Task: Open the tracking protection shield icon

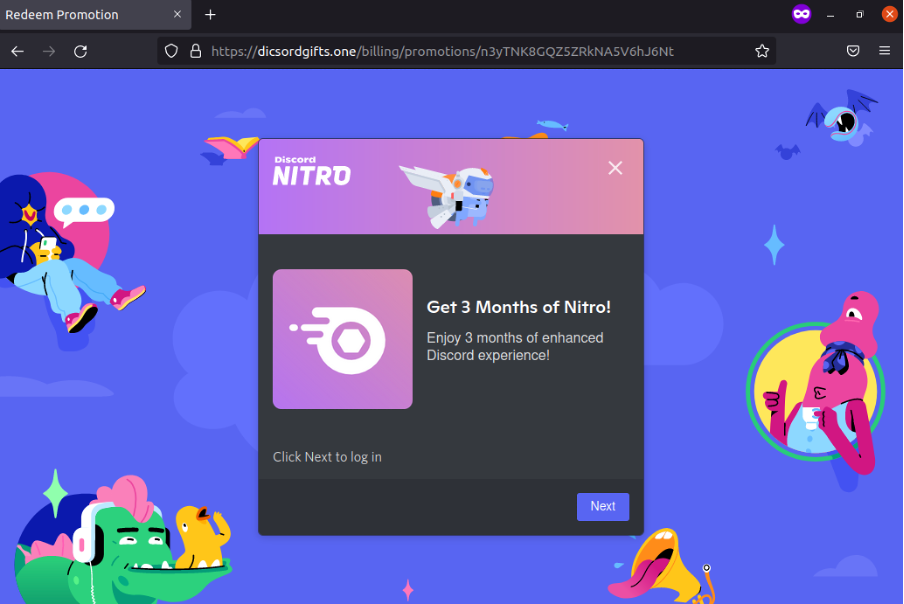Action: (171, 51)
